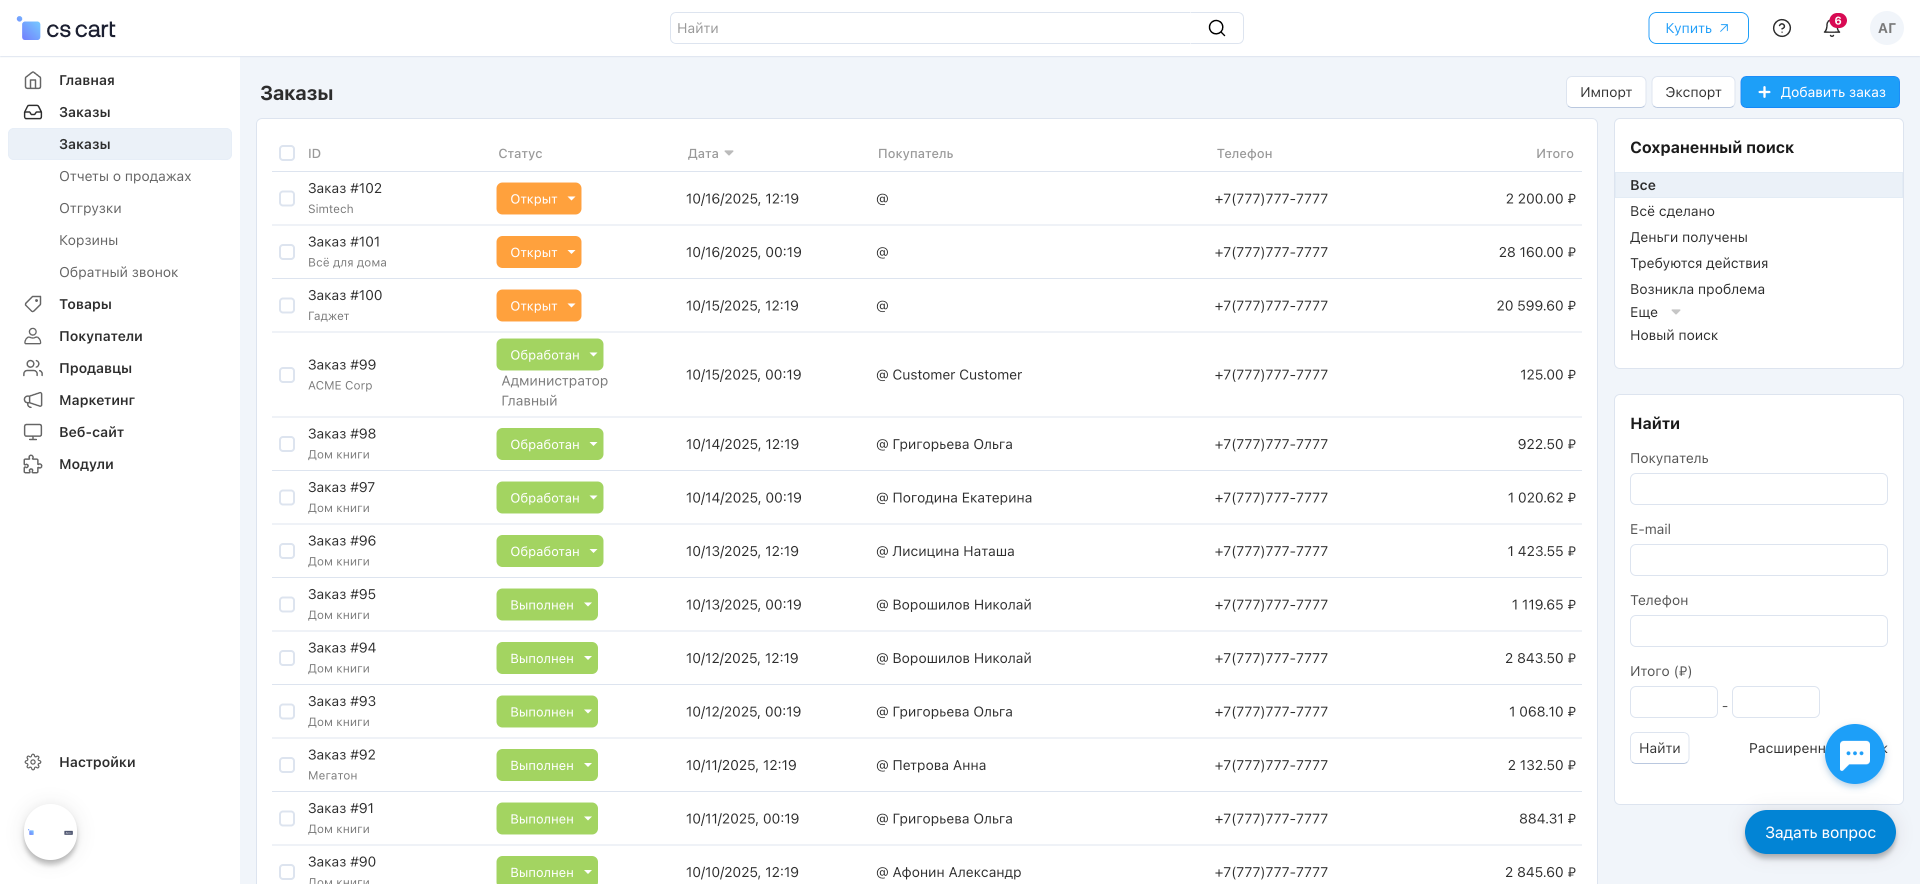Select saved search Возникла проблема
1920x884 pixels.
click(1697, 289)
